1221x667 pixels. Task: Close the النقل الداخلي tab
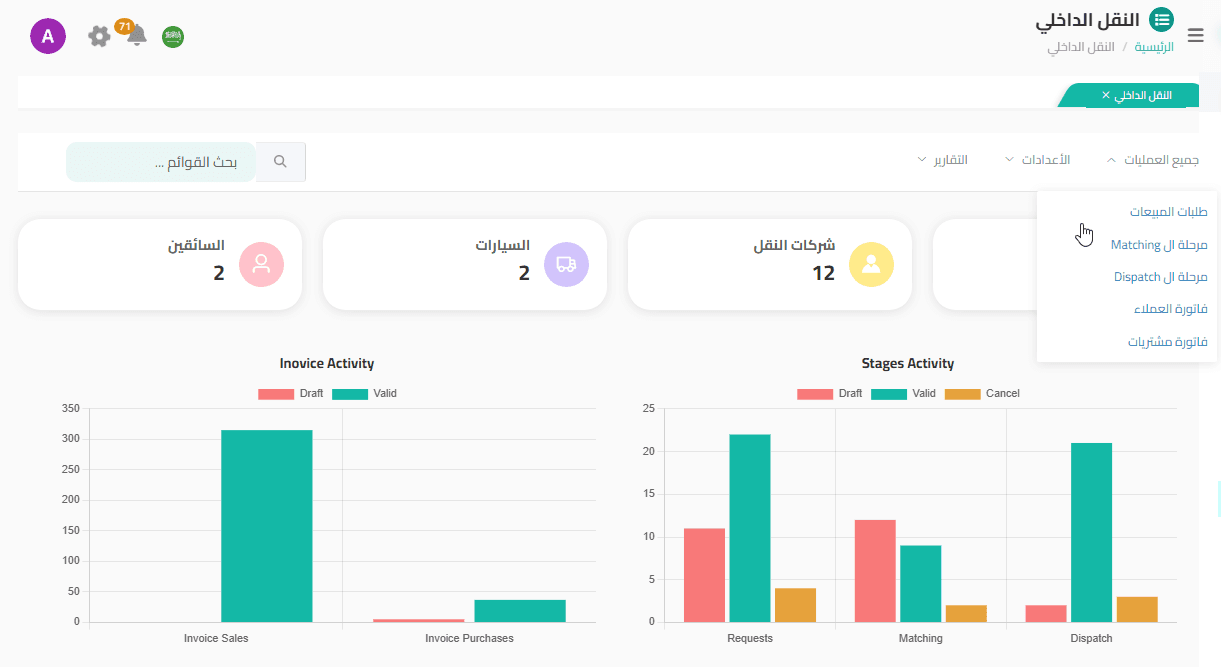pos(1106,95)
